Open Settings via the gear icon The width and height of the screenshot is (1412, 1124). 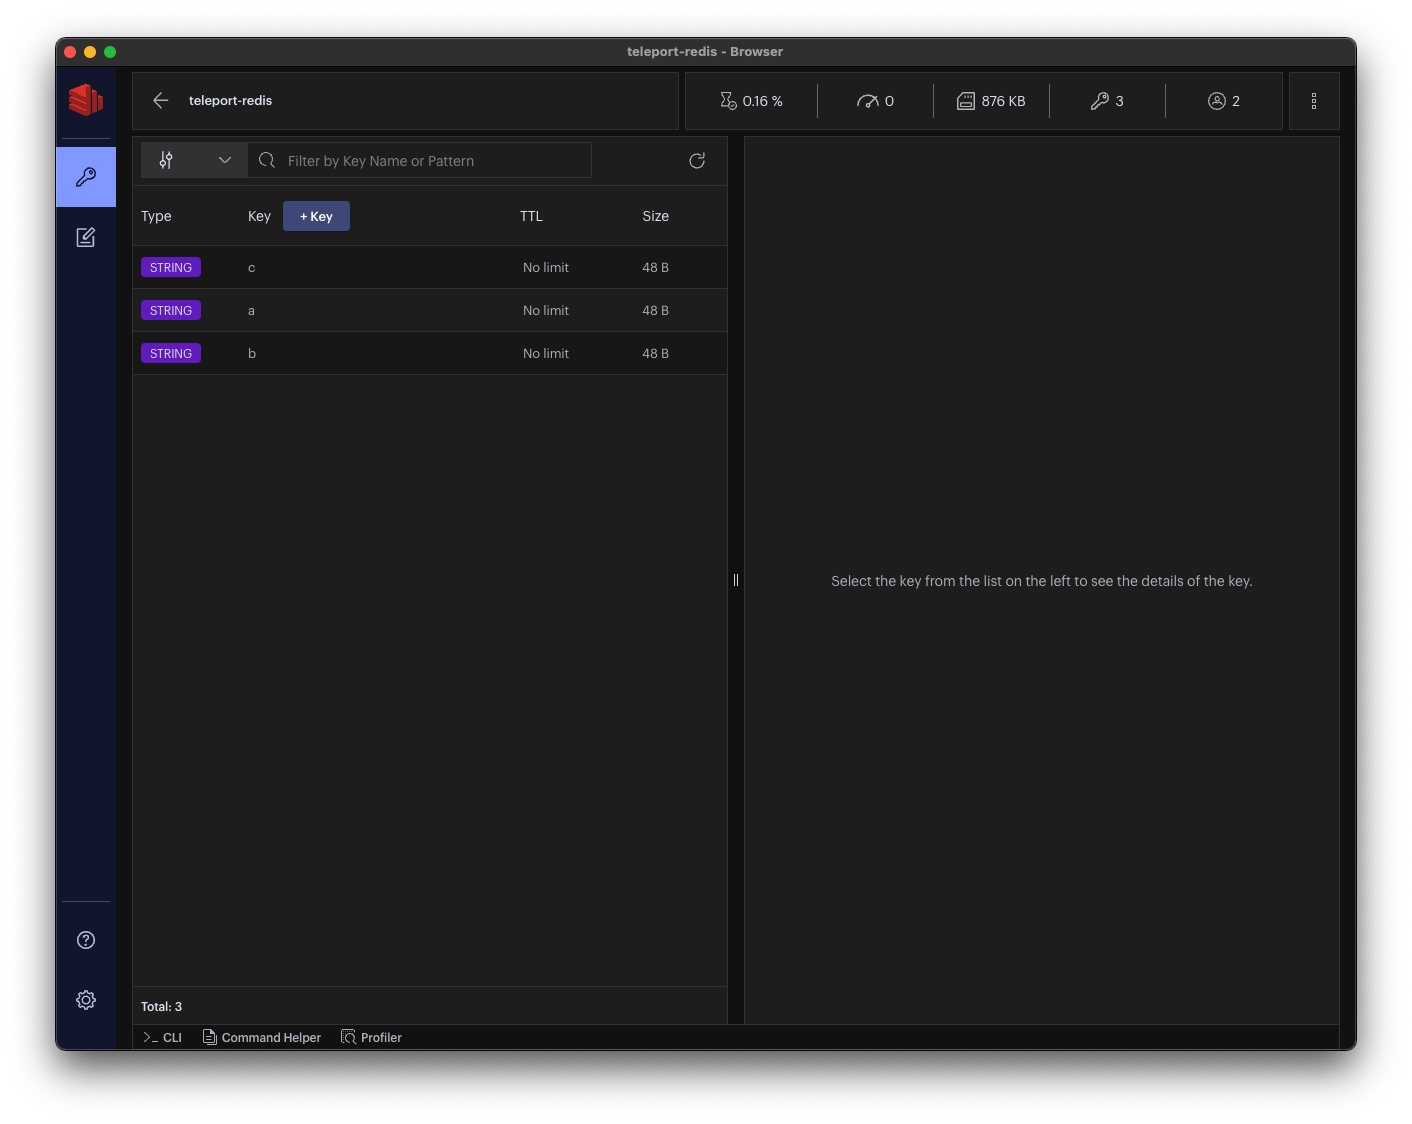[85, 999]
